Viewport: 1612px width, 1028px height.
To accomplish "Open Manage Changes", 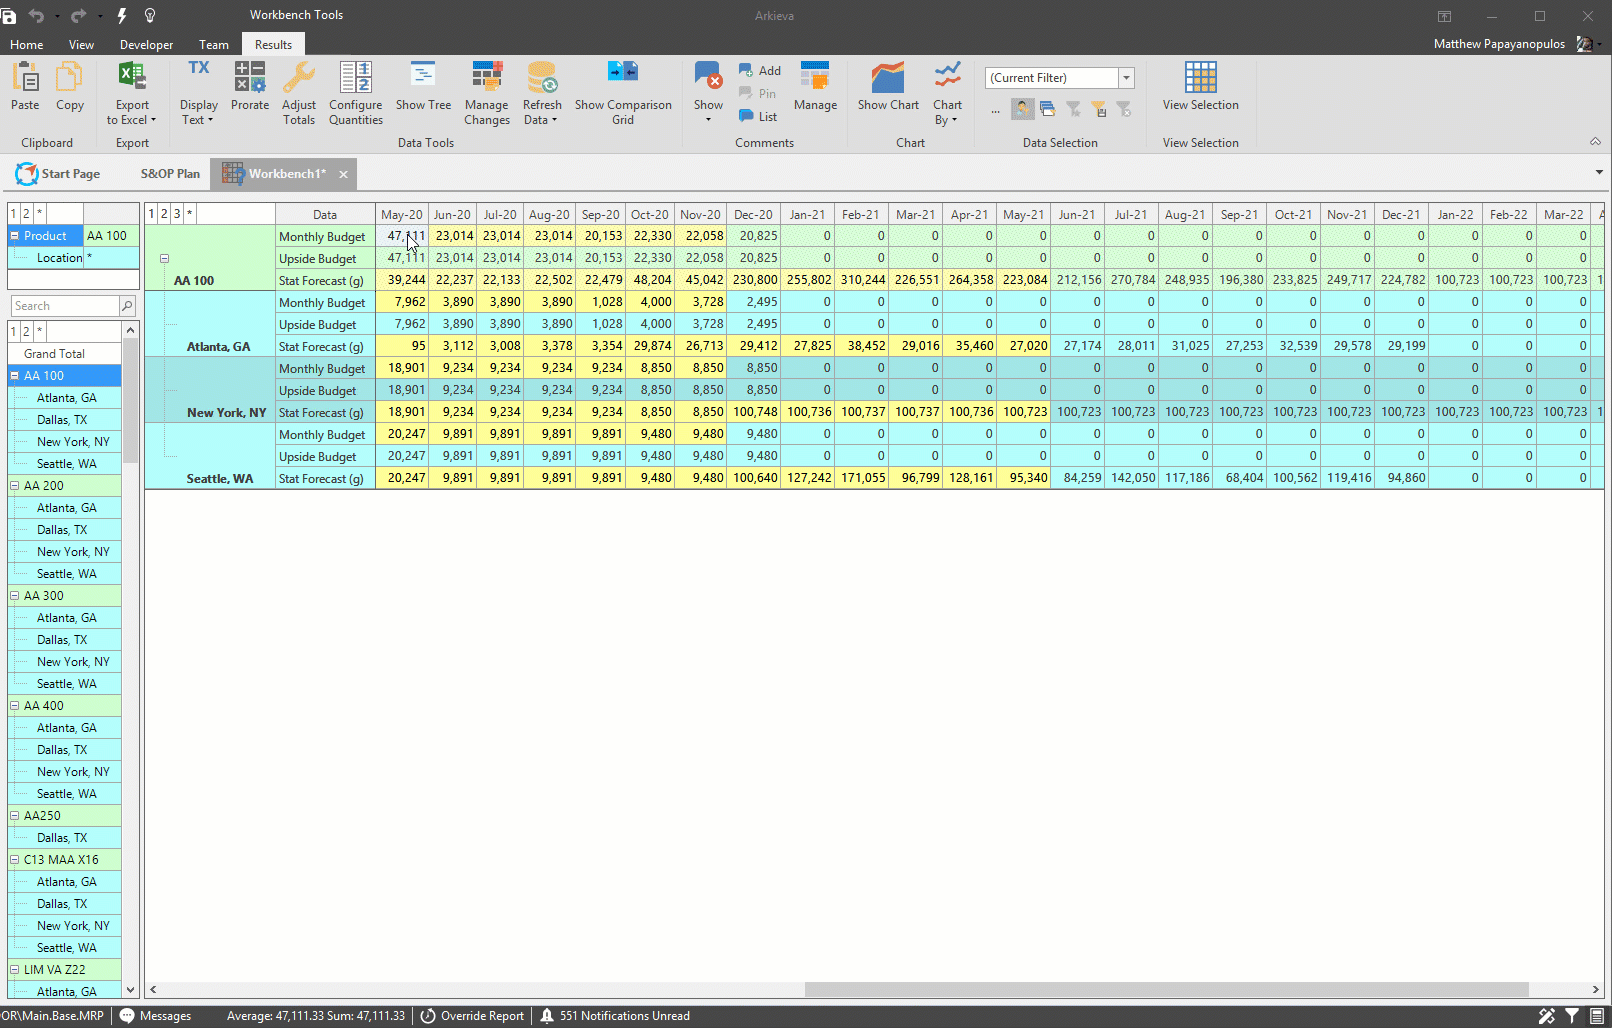I will tap(487, 93).
